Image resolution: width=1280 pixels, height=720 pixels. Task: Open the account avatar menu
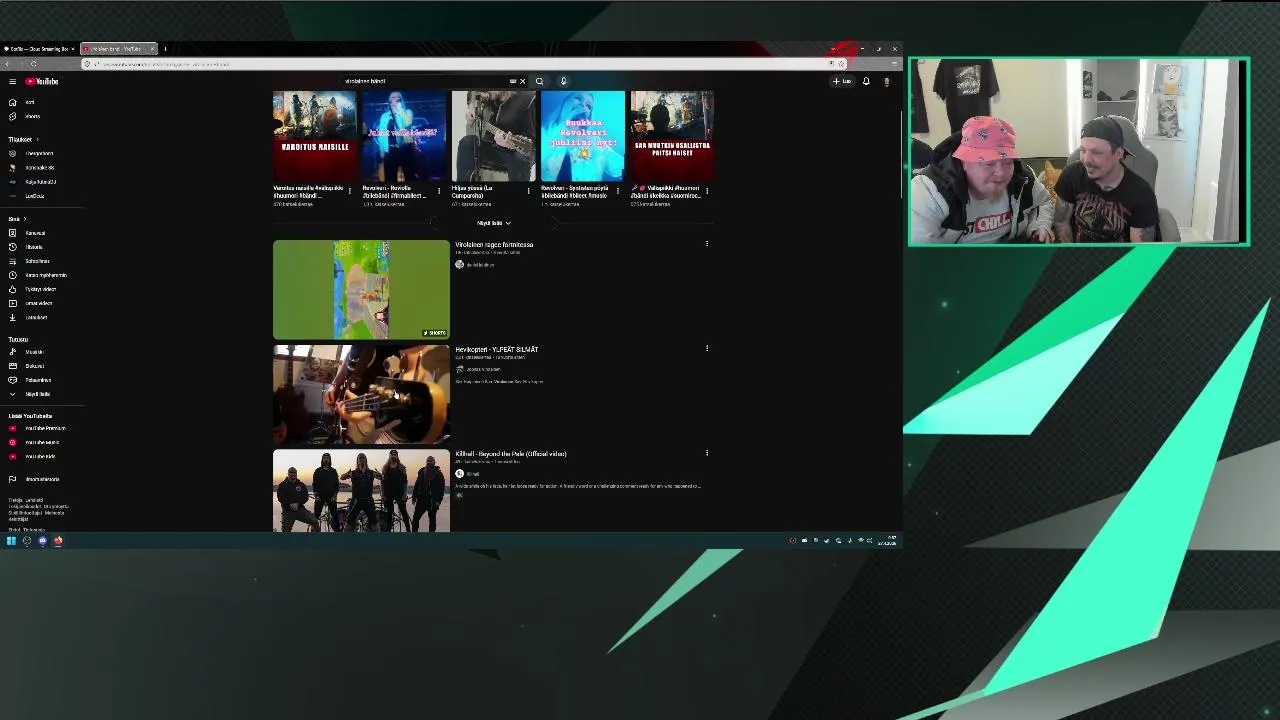coord(886,81)
